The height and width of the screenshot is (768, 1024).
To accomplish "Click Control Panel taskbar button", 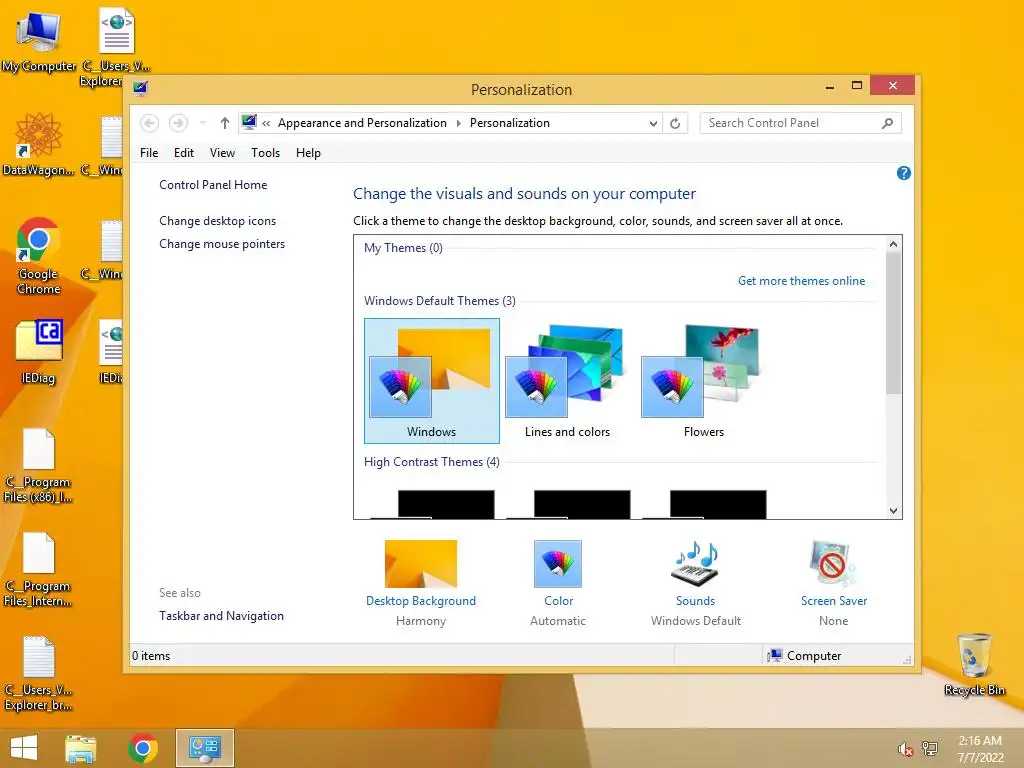I will point(204,748).
